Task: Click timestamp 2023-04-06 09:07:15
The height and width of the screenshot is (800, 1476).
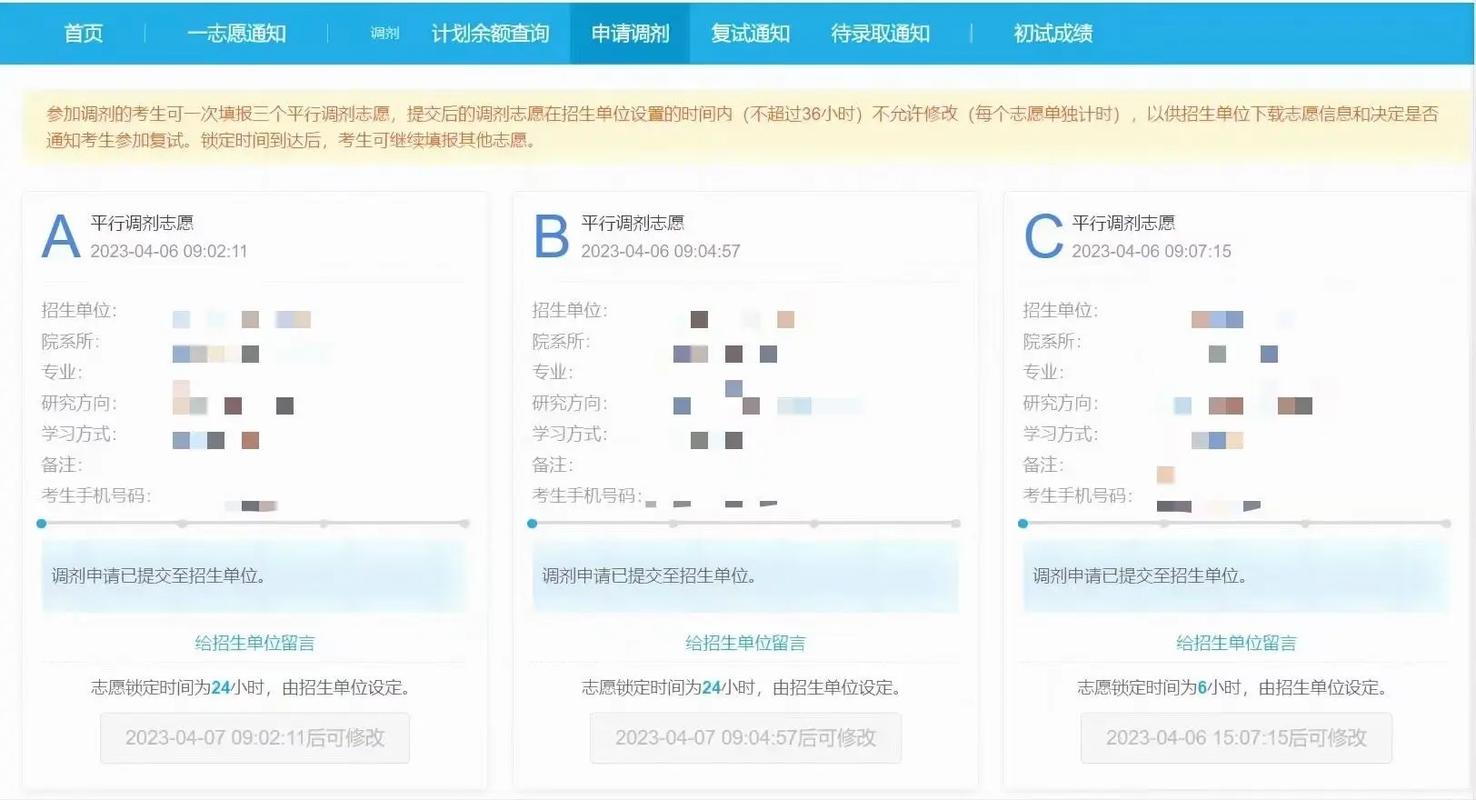Action: pos(1152,251)
